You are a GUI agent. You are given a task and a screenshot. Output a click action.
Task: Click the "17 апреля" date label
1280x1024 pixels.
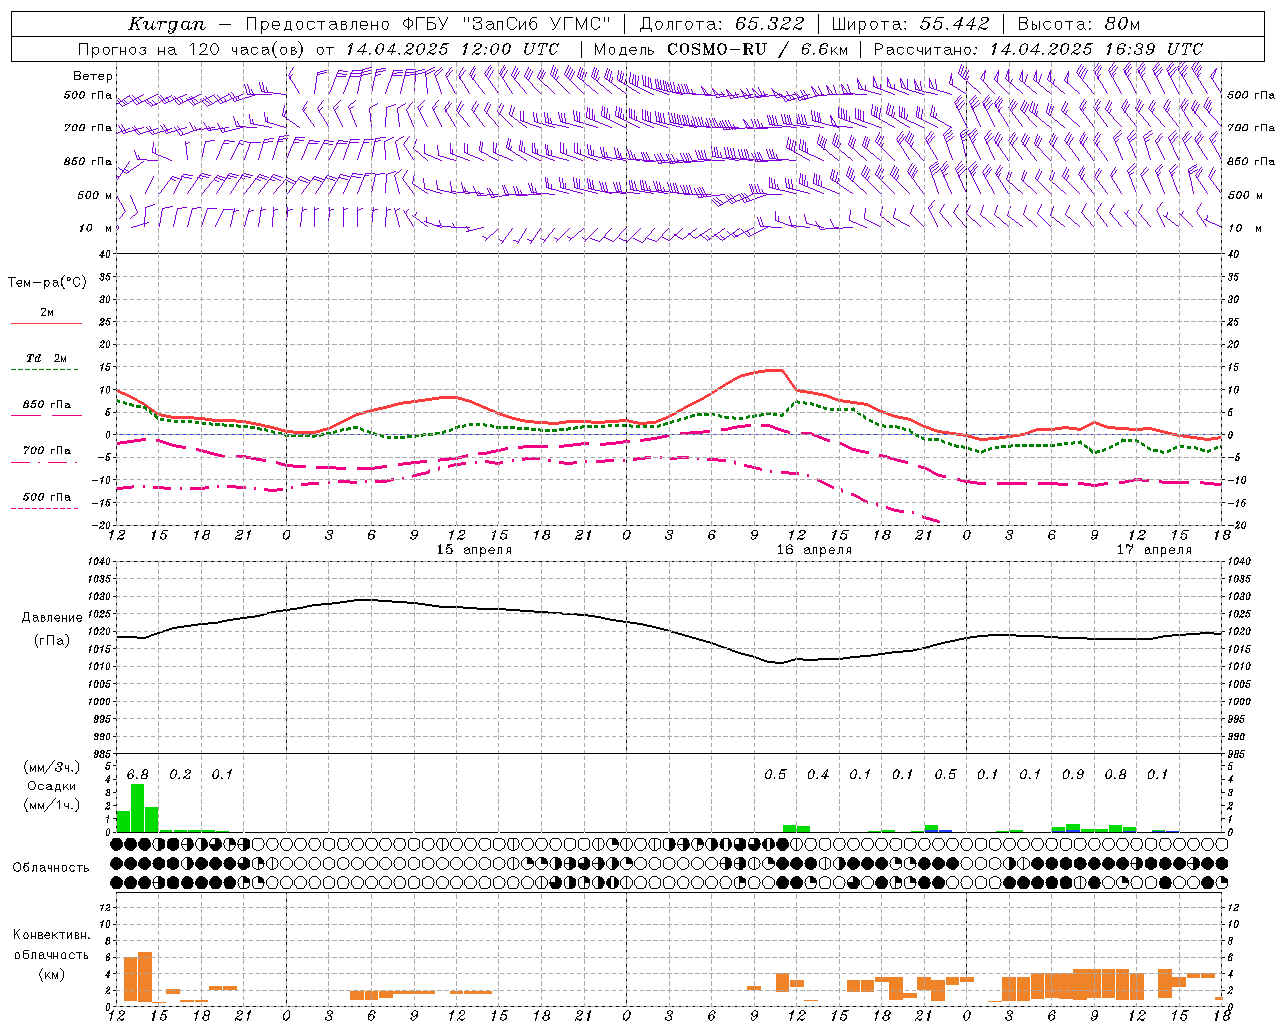[1154, 550]
